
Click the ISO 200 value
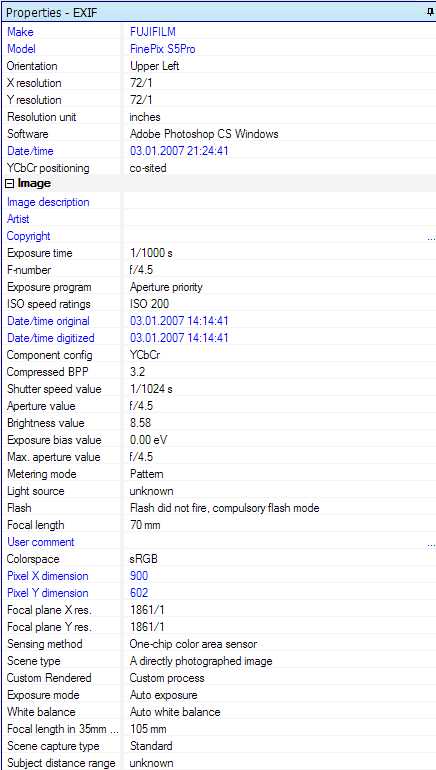tap(149, 304)
